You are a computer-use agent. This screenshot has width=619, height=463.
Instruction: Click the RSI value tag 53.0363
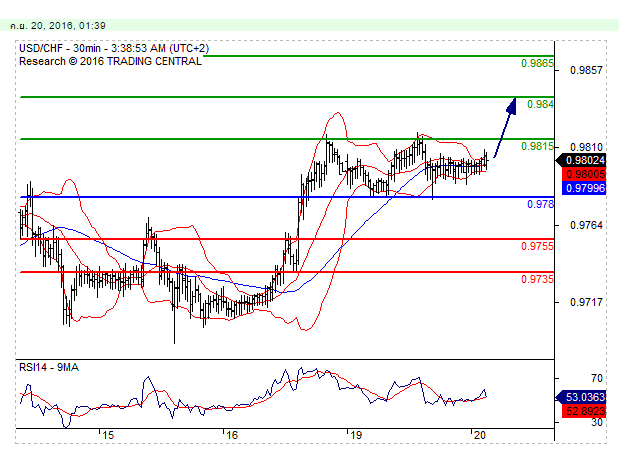[581, 397]
